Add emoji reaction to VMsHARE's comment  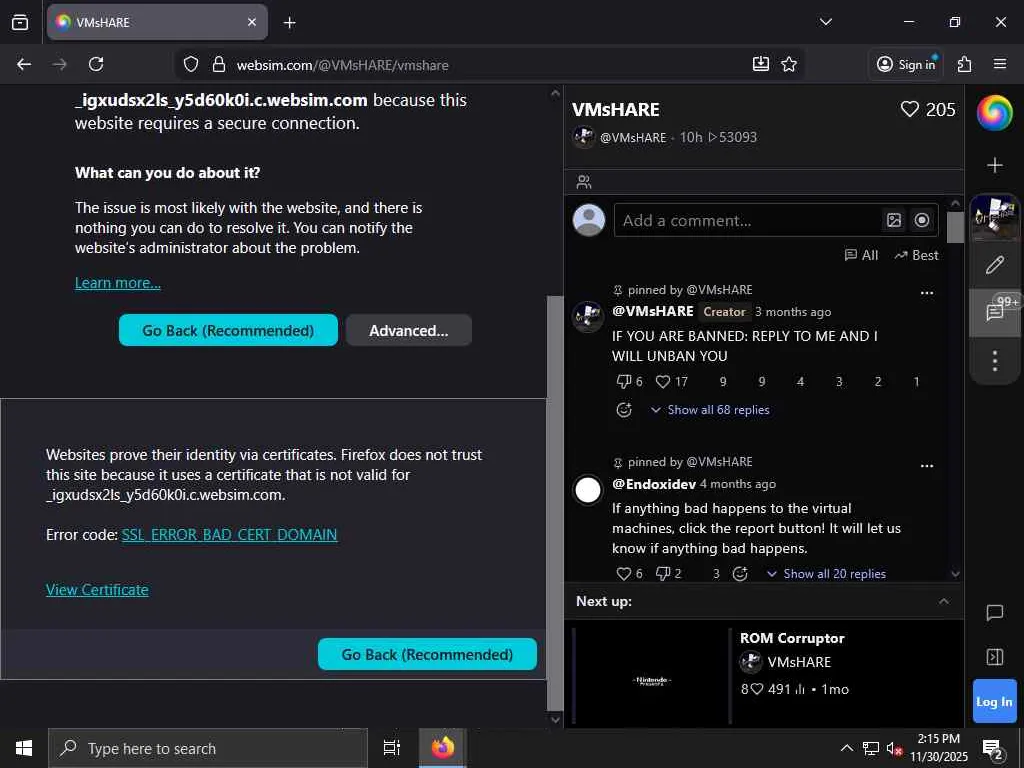click(x=624, y=409)
